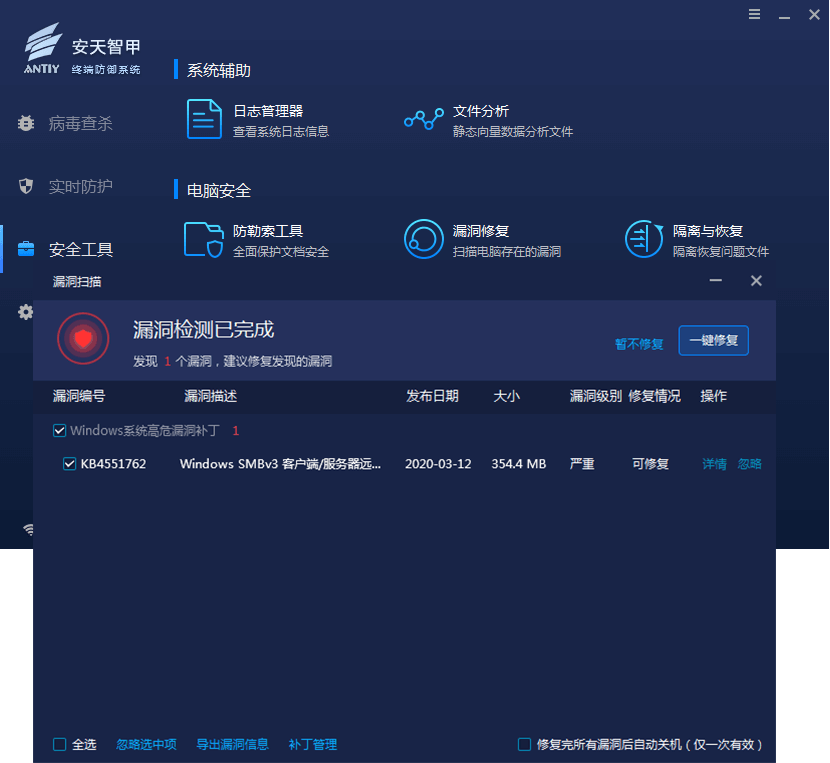Image resolution: width=830 pixels, height=763 pixels.
Task: Click the Windows SMBv3 客户端 description
Action: tap(280, 464)
